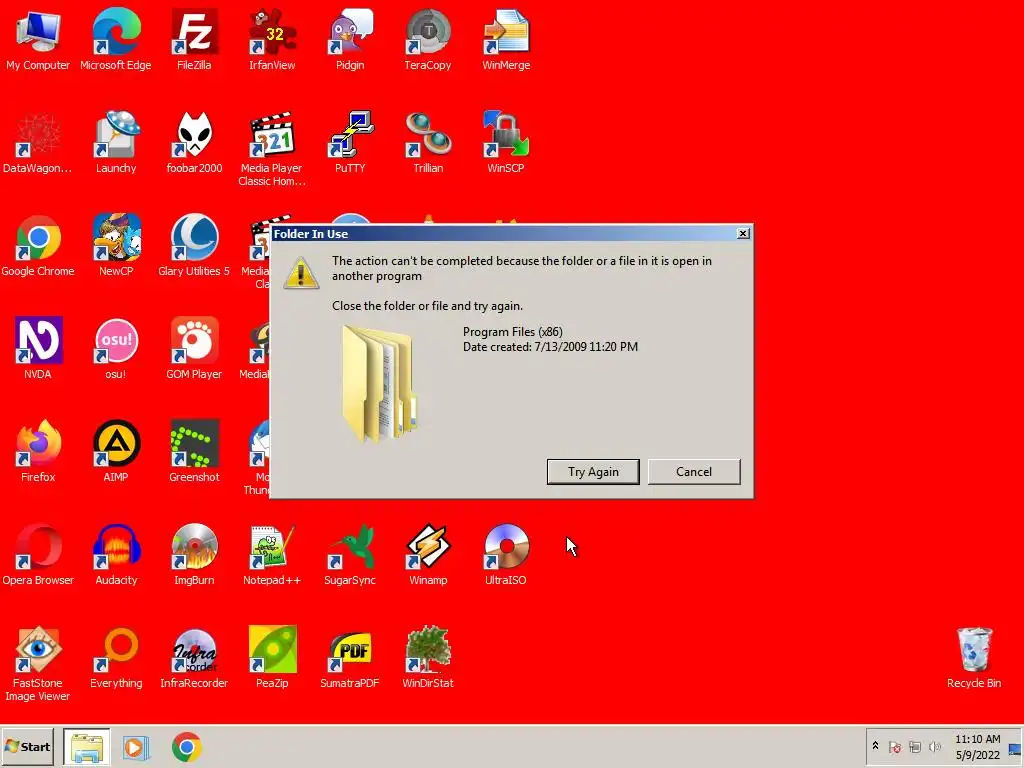Screen dimensions: 1024x768
Task: Click the network tray icon
Action: point(915,747)
